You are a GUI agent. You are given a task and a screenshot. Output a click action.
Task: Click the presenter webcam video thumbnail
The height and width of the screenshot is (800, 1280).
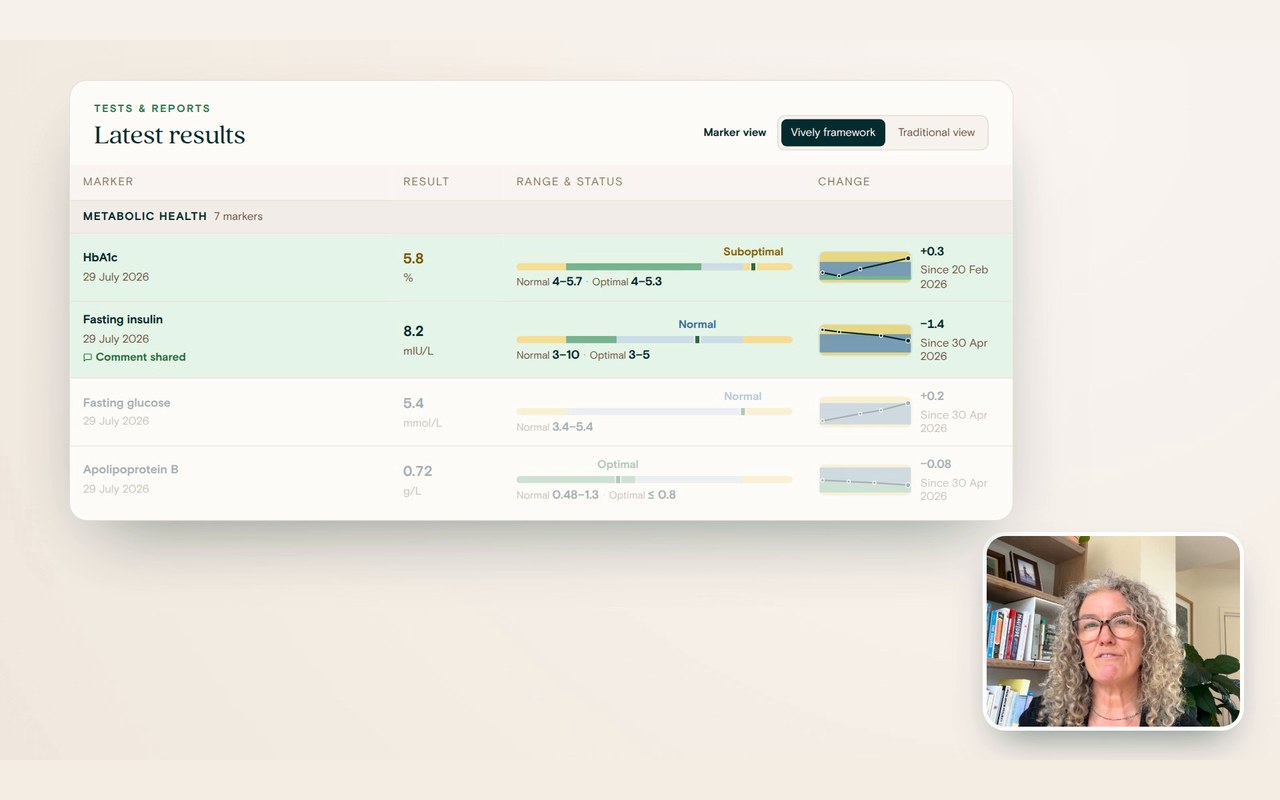[1113, 631]
